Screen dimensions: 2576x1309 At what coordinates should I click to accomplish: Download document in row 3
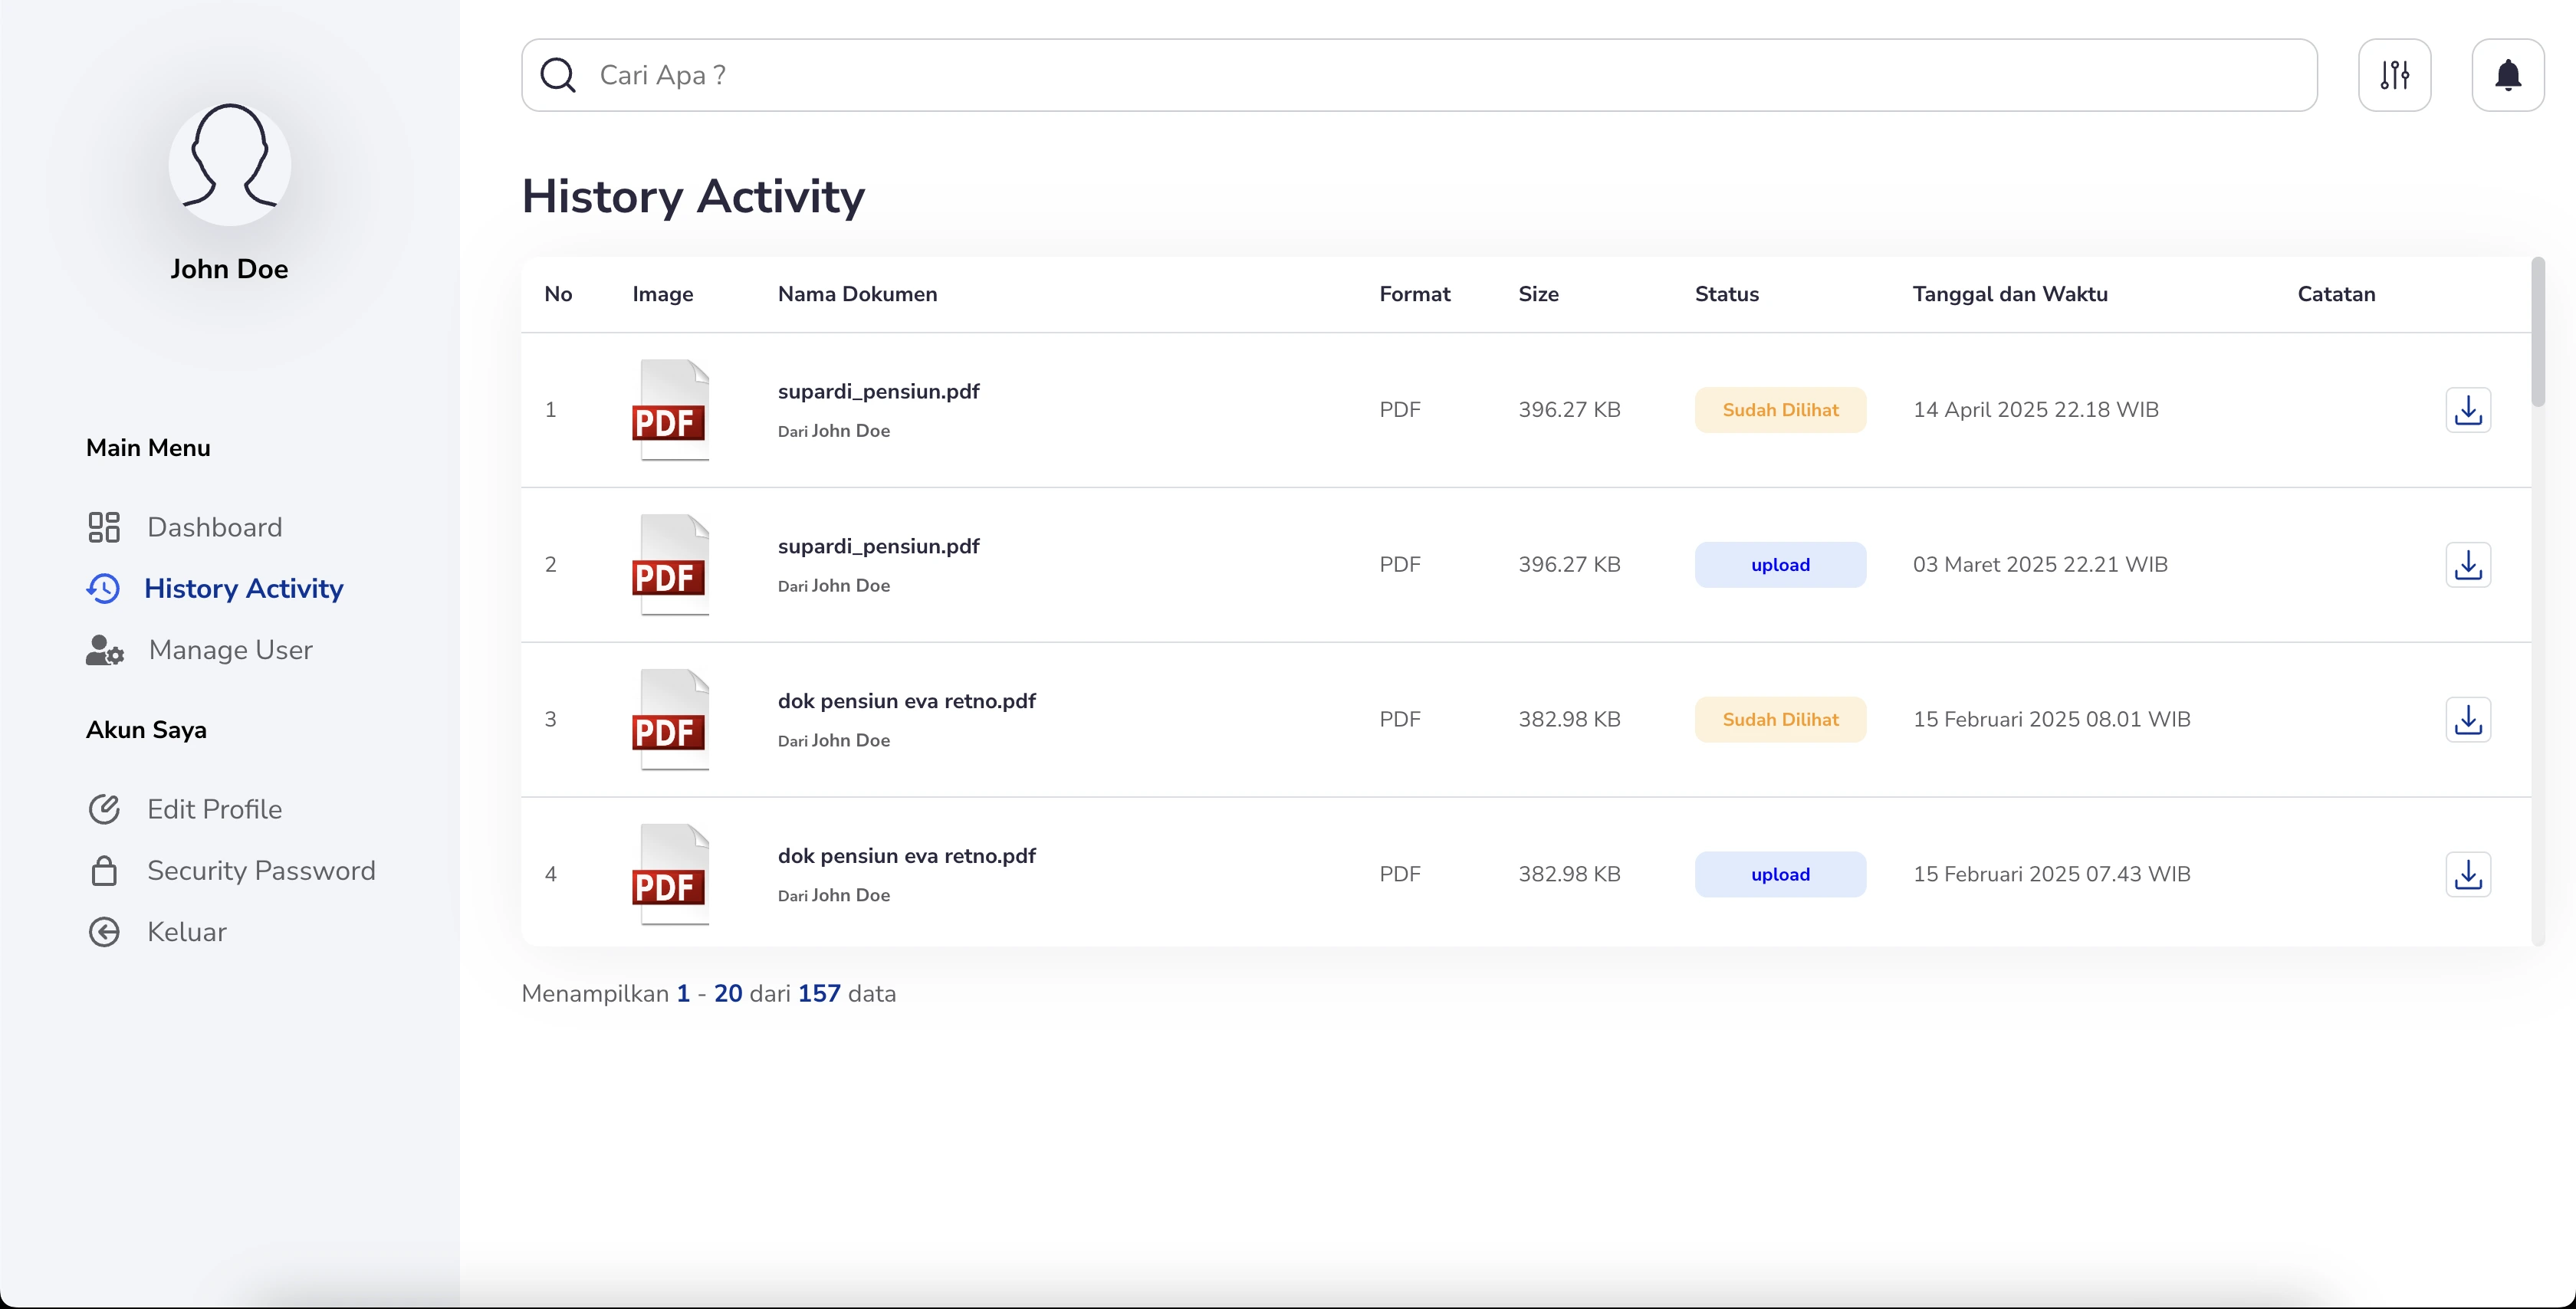[2467, 720]
